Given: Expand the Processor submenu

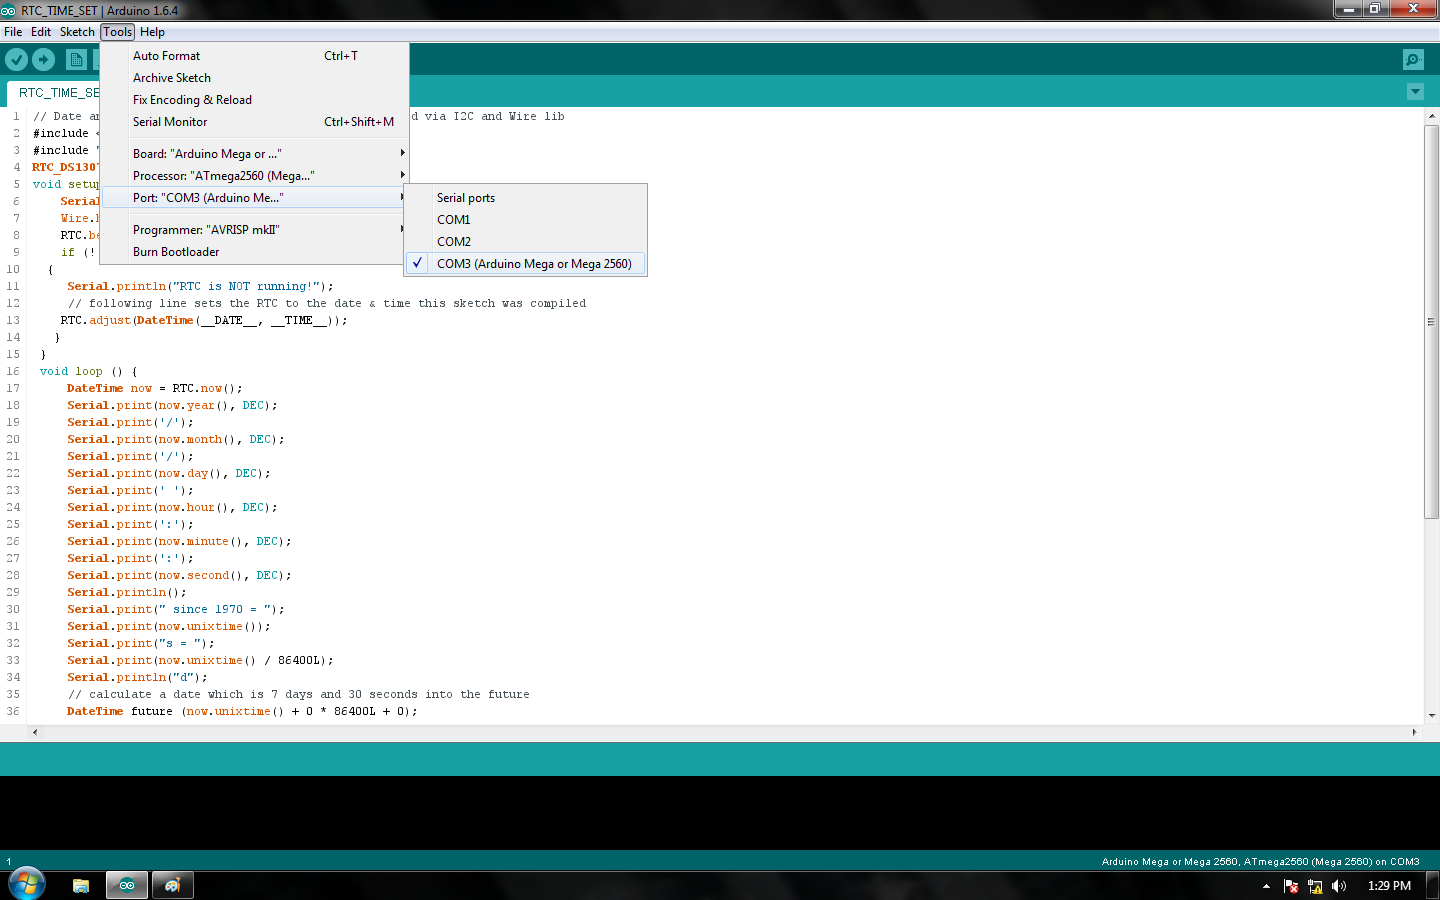Looking at the screenshot, I should coord(255,176).
